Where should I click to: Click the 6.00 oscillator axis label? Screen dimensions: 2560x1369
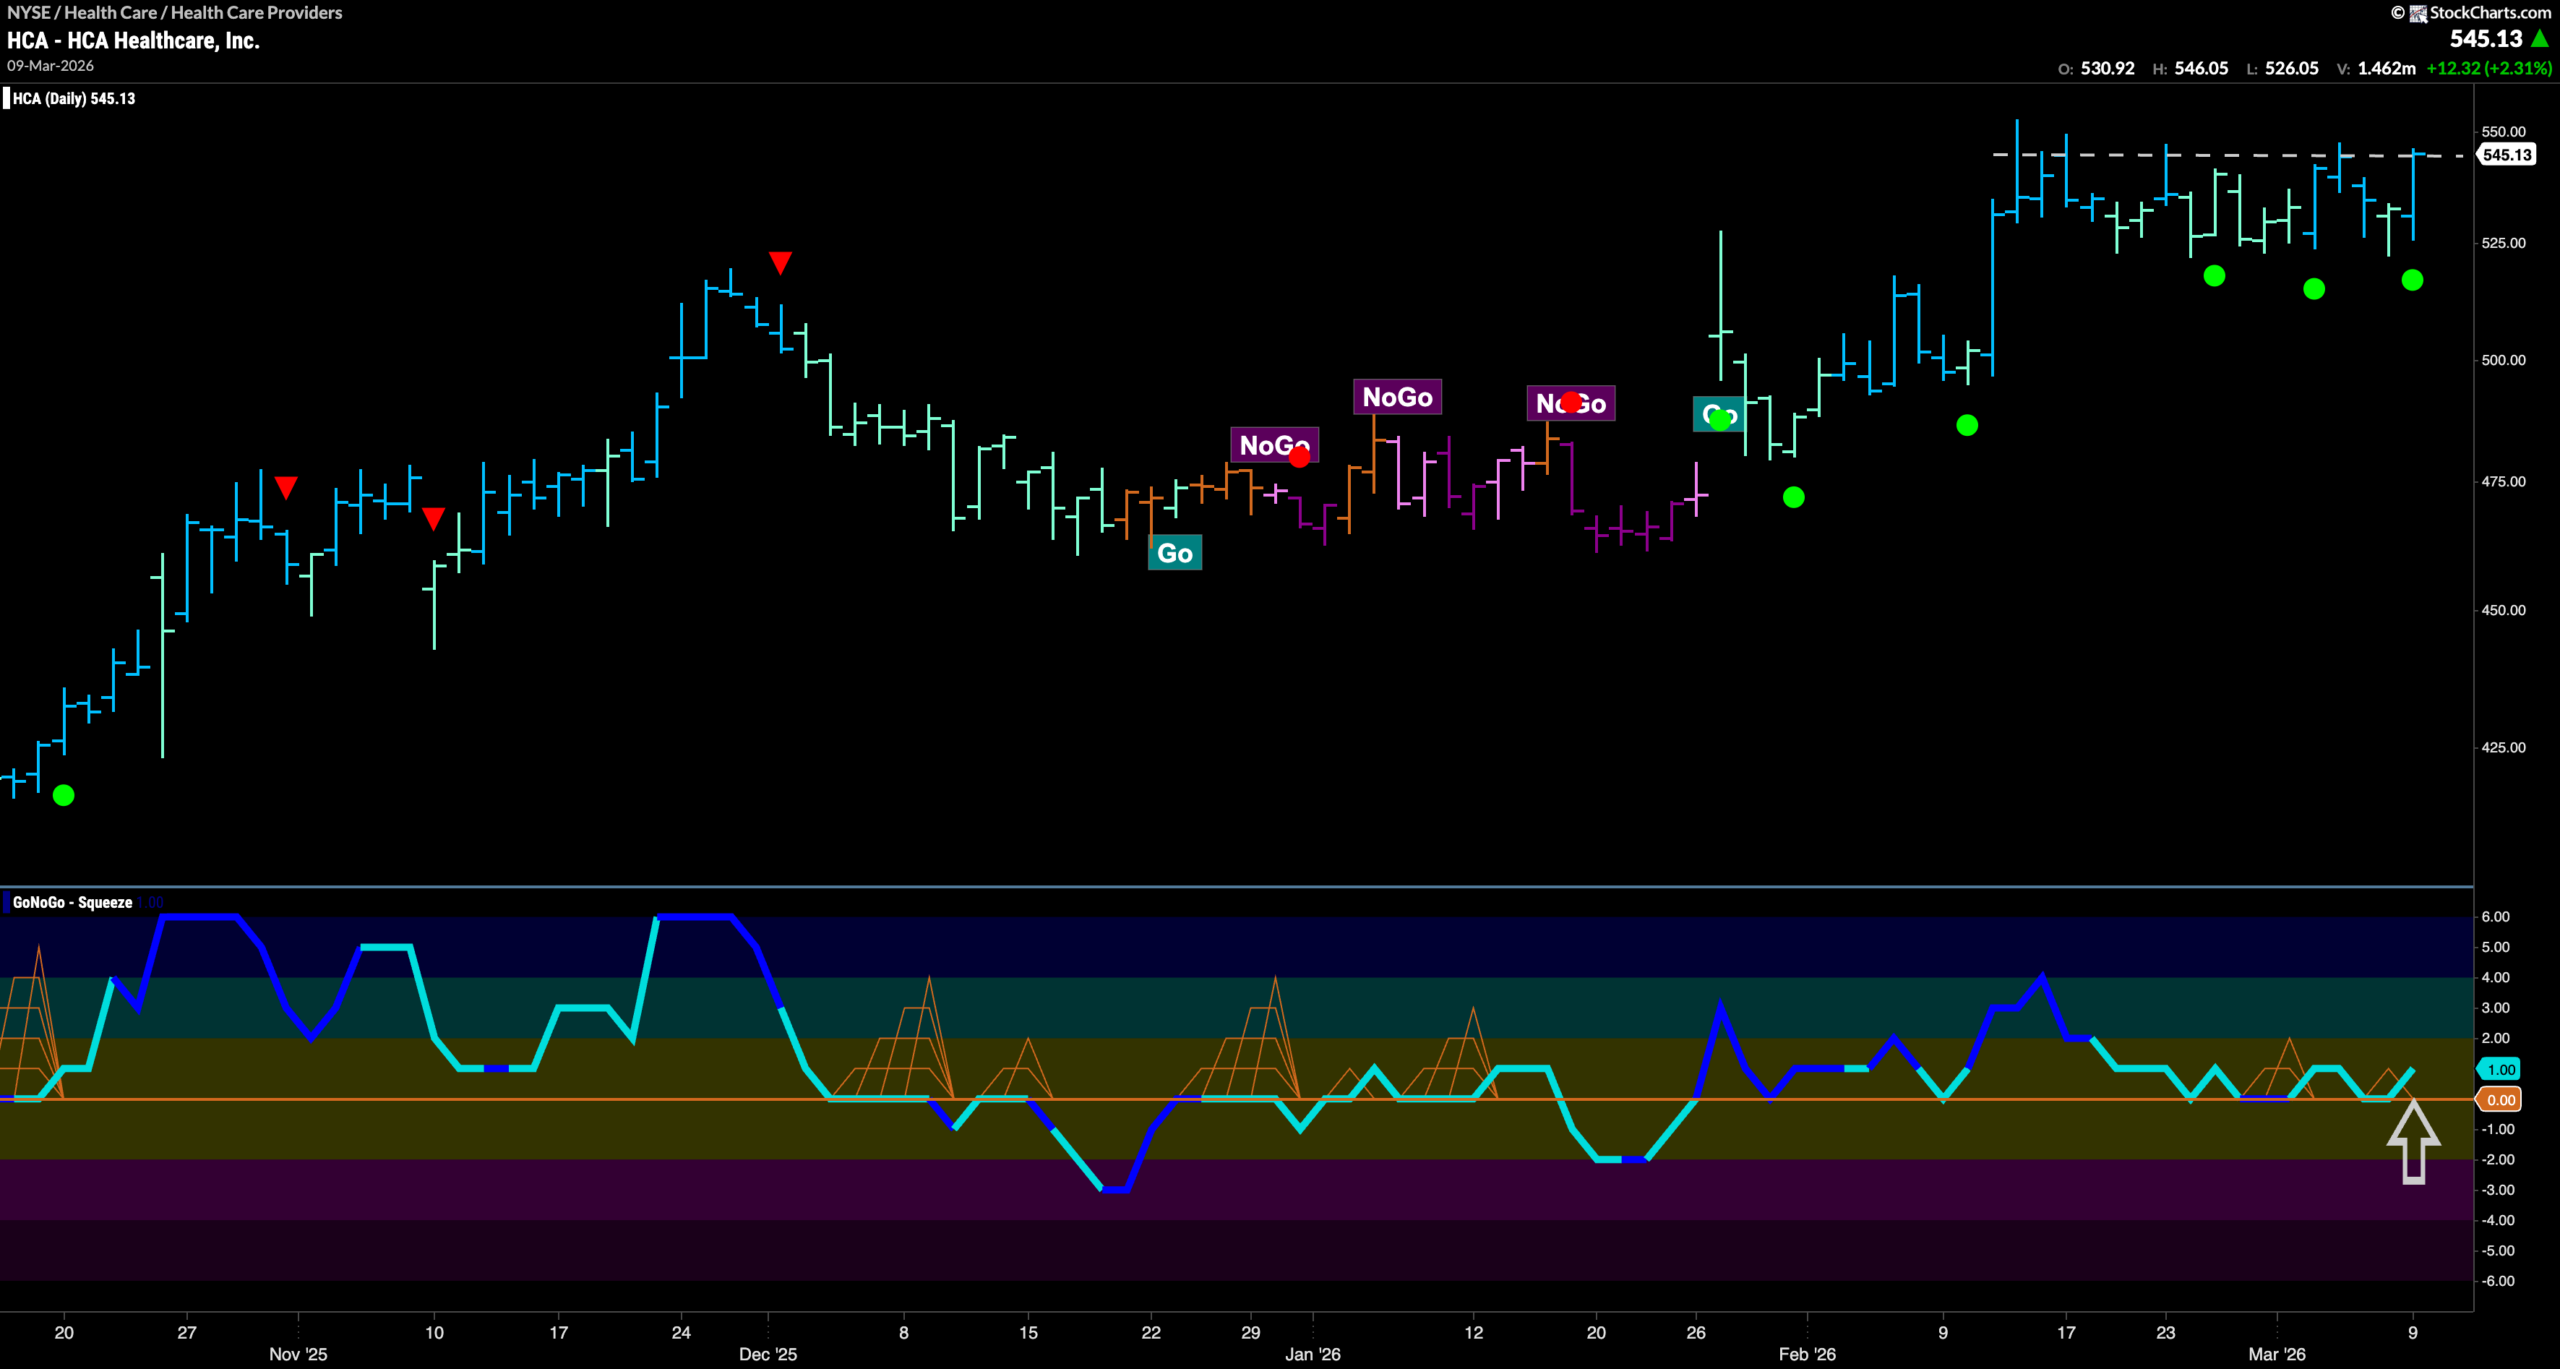(x=2496, y=917)
